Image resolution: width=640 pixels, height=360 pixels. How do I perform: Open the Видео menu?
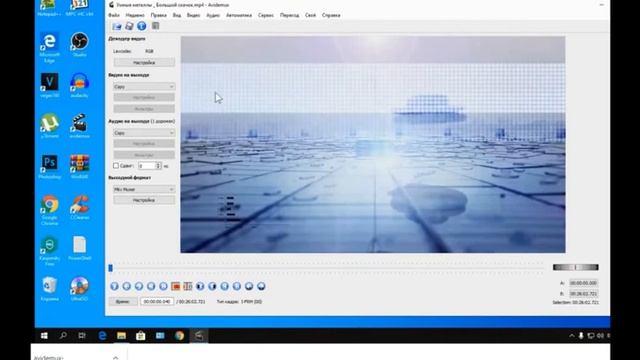click(193, 15)
